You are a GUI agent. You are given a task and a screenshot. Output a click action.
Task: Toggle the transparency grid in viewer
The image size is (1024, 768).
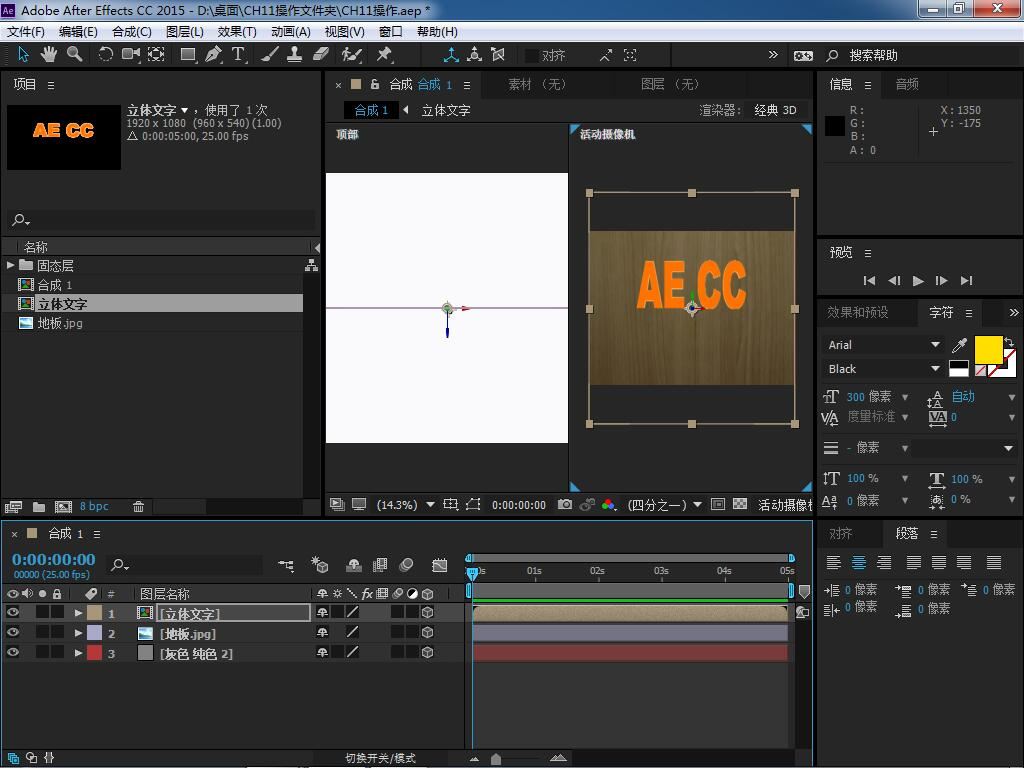pyautogui.click(x=740, y=504)
